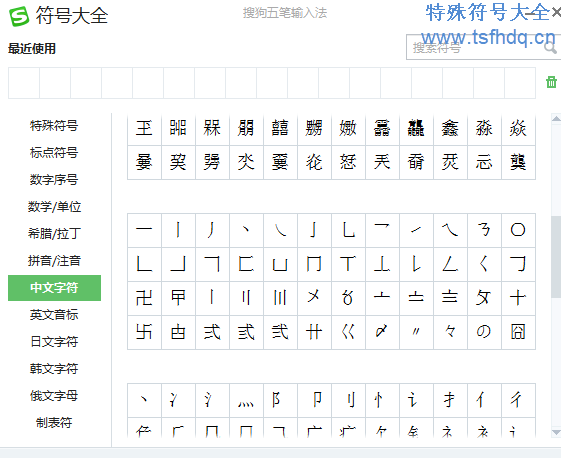Insert the 讠 speech radical
The image size is (561, 458).
(416, 400)
